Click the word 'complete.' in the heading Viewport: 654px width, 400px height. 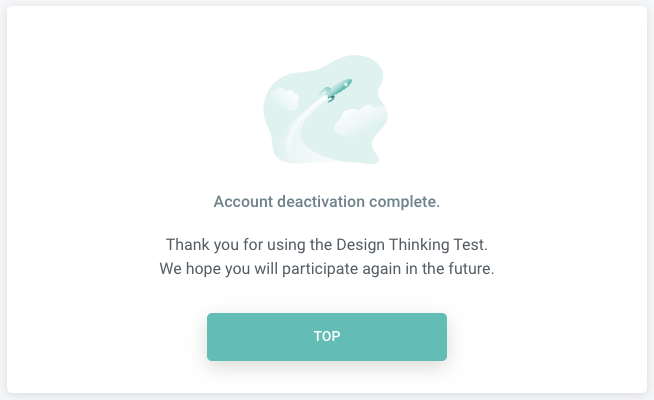[404, 202]
